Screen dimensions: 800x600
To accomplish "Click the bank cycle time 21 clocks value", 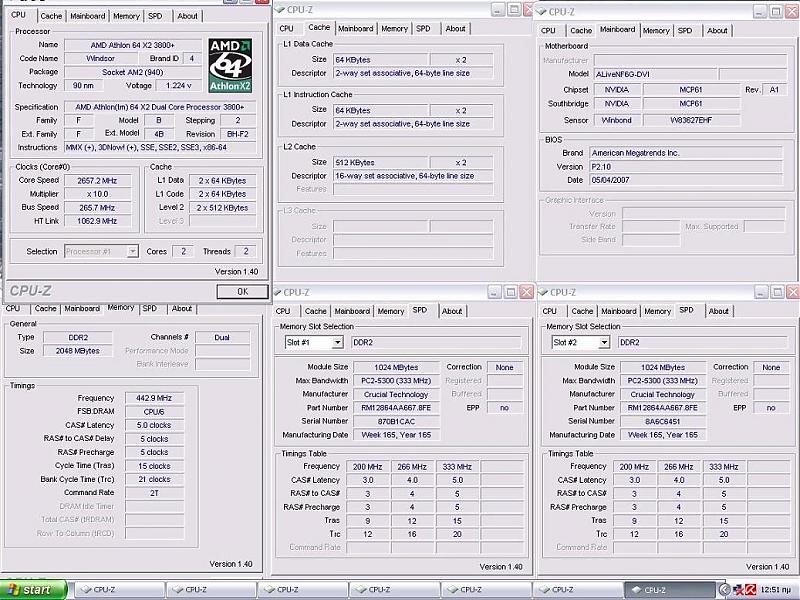I will coord(154,479).
